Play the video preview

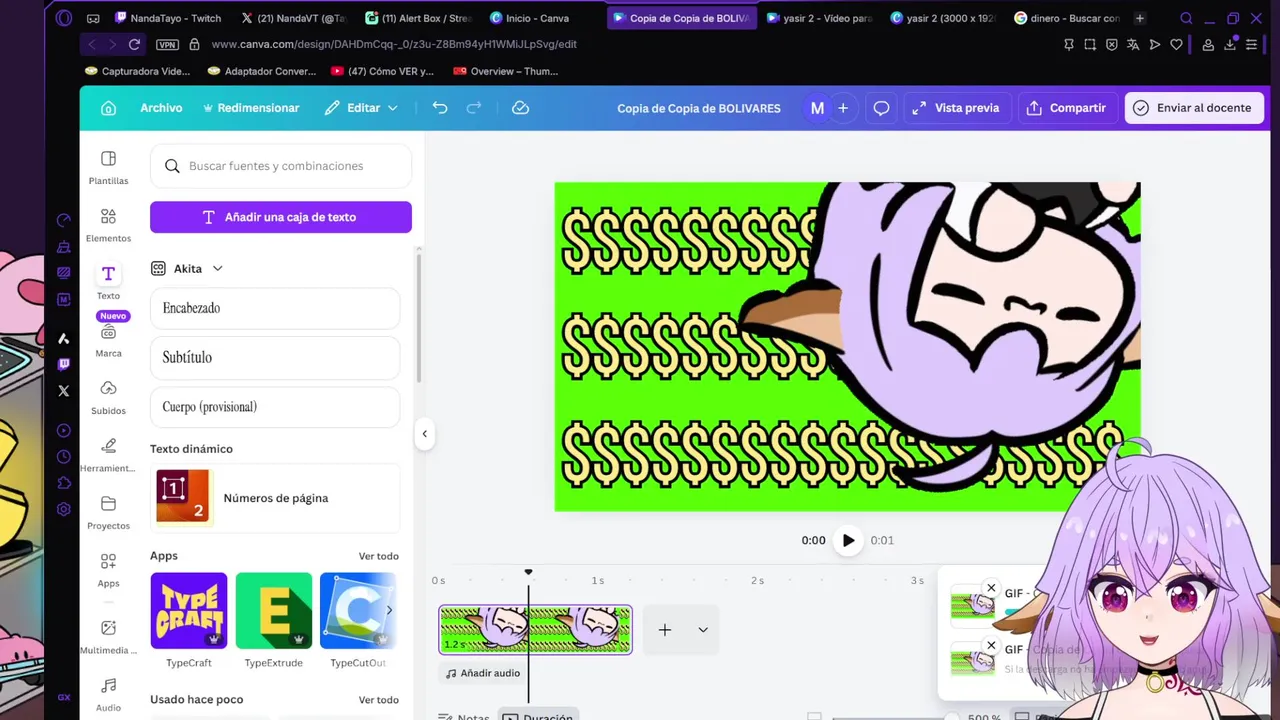click(x=848, y=540)
